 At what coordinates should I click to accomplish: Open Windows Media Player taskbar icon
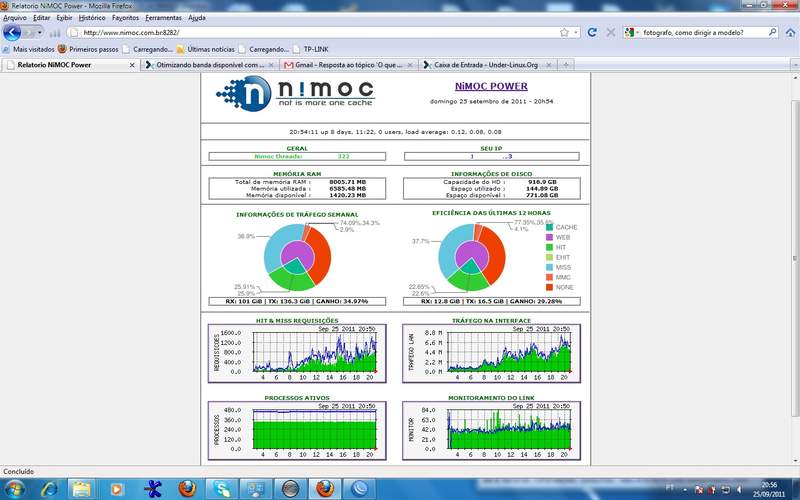coord(116,489)
